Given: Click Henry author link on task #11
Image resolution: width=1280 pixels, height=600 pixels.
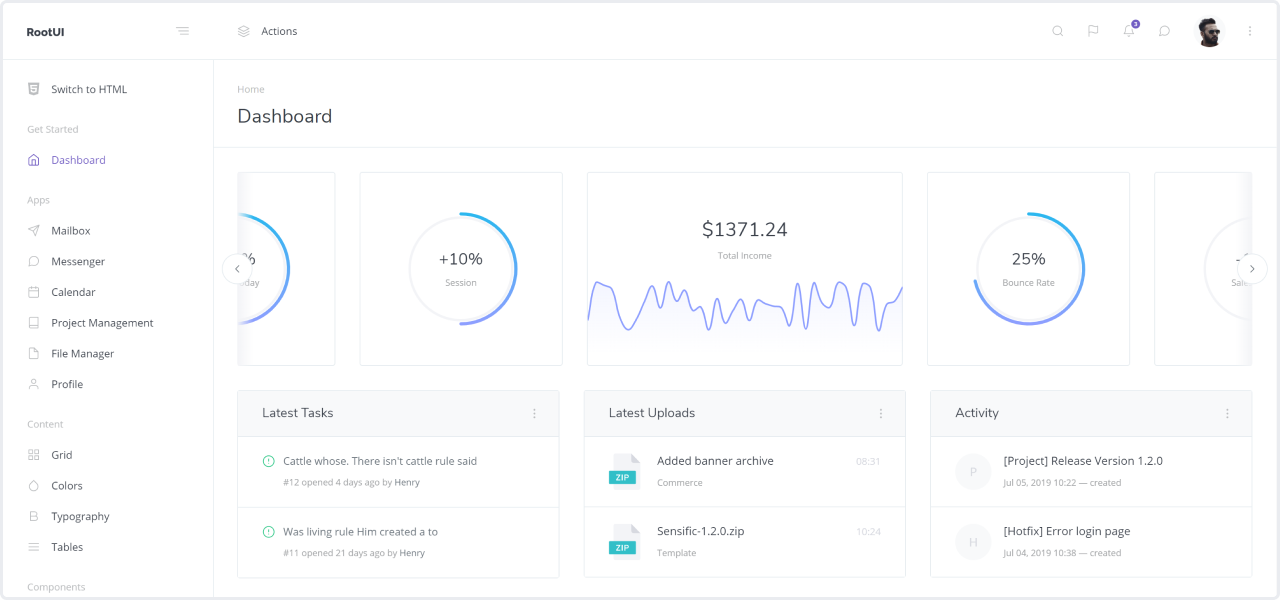Looking at the screenshot, I should pos(412,553).
